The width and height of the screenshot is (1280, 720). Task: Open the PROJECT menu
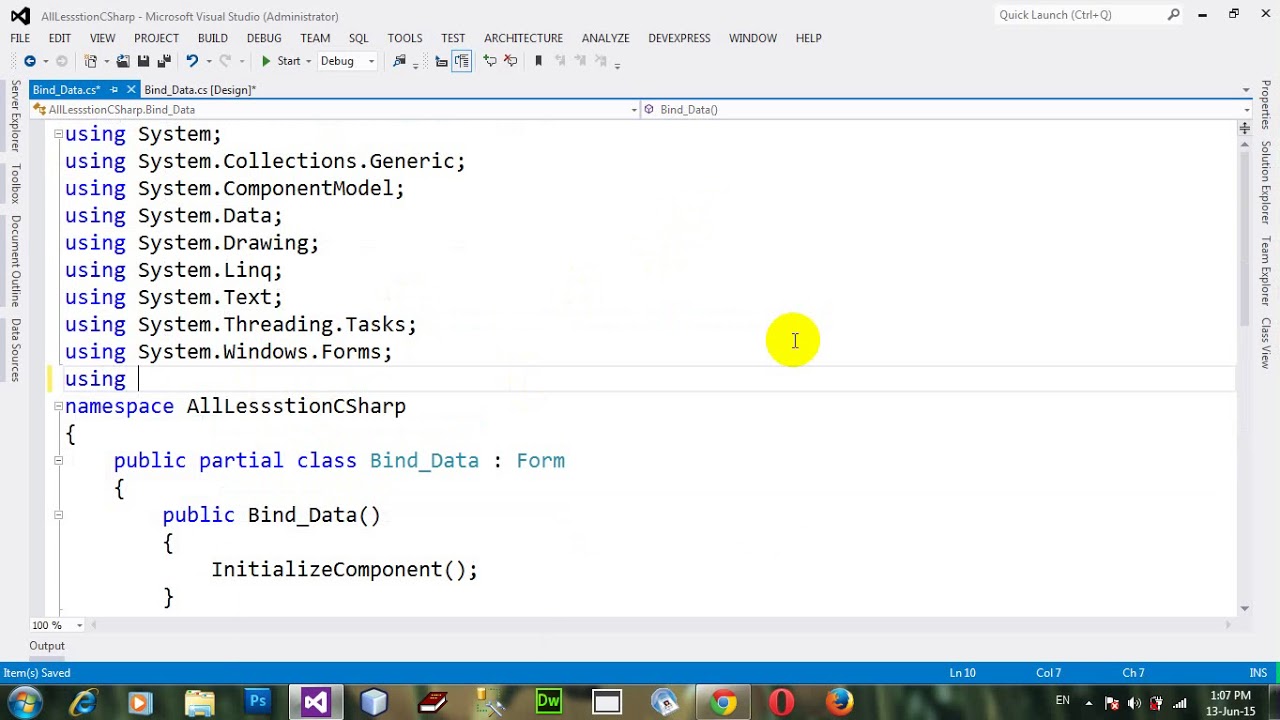[x=156, y=38]
